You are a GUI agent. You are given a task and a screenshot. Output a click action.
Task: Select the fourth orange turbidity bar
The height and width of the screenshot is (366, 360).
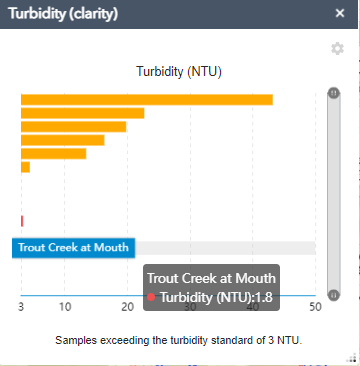pyautogui.click(x=63, y=140)
